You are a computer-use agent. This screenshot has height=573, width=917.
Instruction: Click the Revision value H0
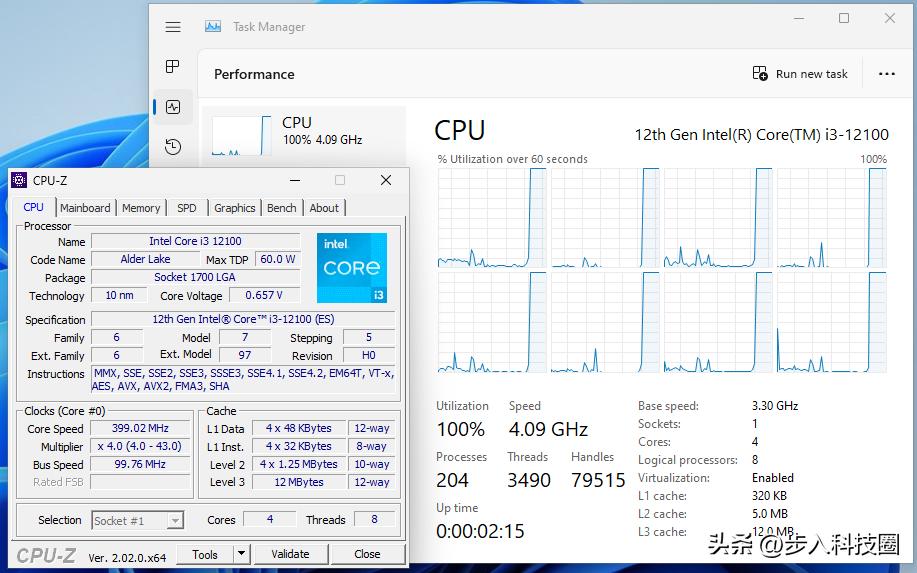368,355
